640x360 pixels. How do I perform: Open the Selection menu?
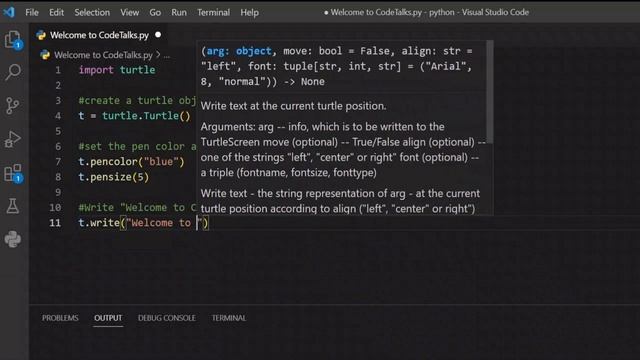coord(92,13)
